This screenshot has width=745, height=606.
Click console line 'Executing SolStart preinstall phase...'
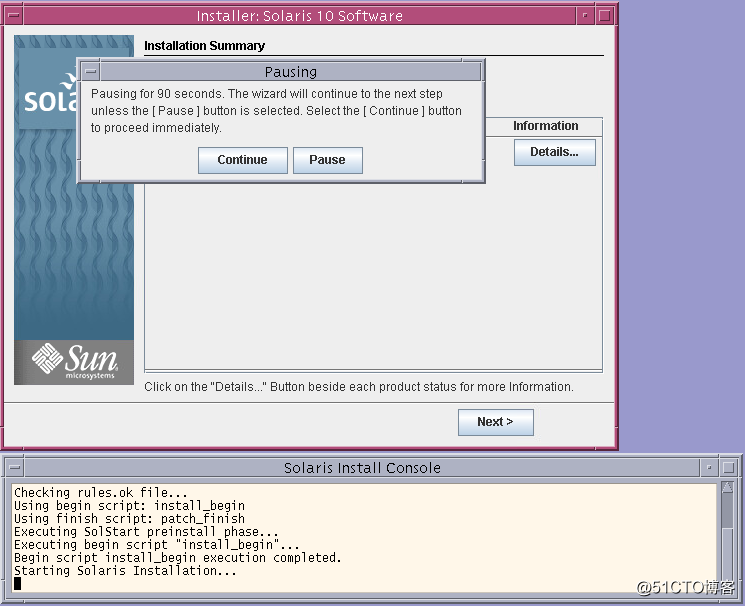[x=146, y=531]
